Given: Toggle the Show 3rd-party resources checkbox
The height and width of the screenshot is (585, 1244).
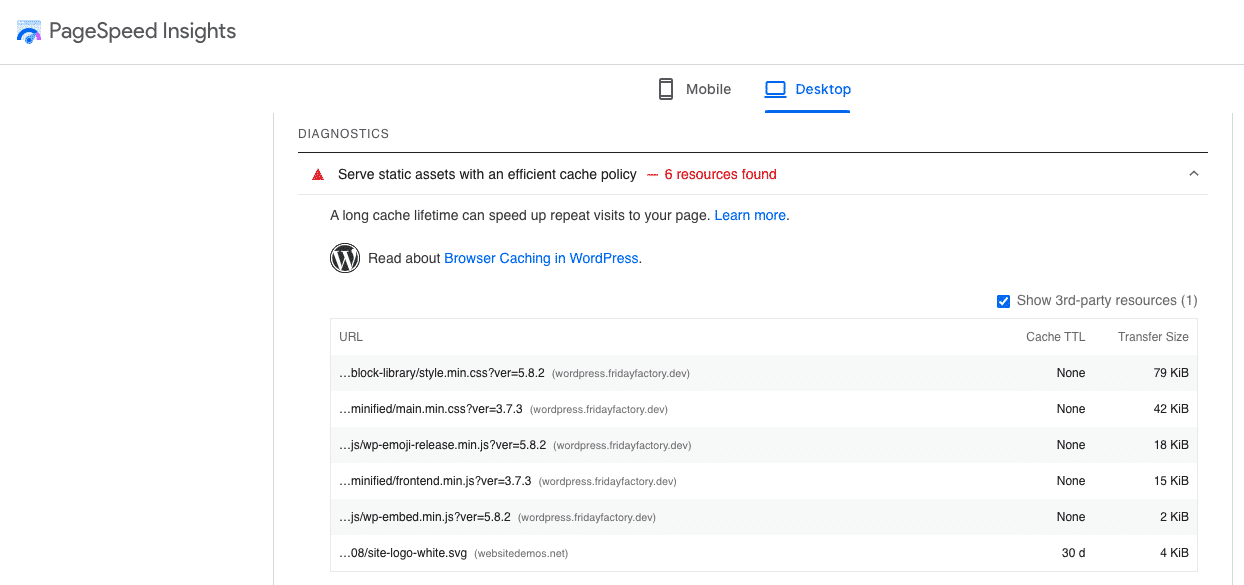Looking at the screenshot, I should pos(1003,300).
